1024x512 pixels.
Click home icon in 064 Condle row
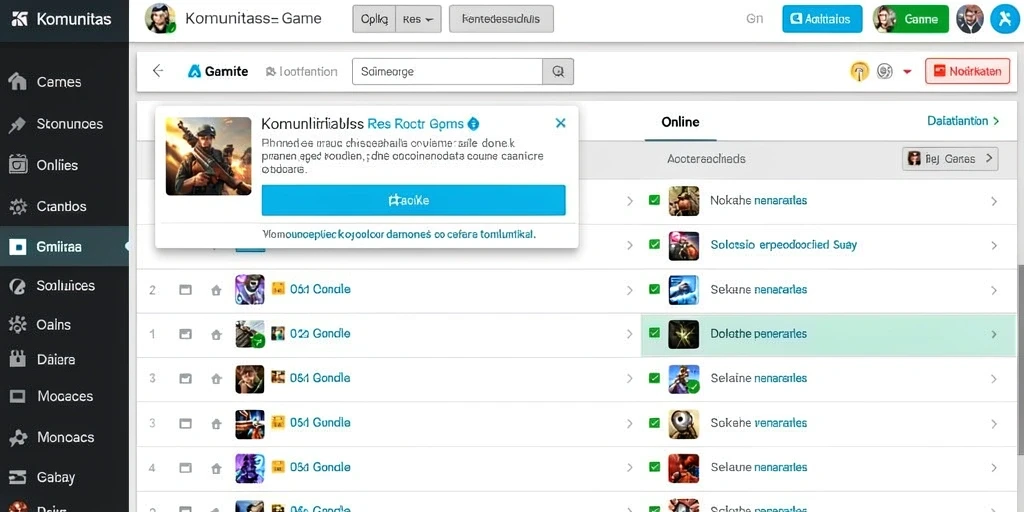click(x=216, y=290)
